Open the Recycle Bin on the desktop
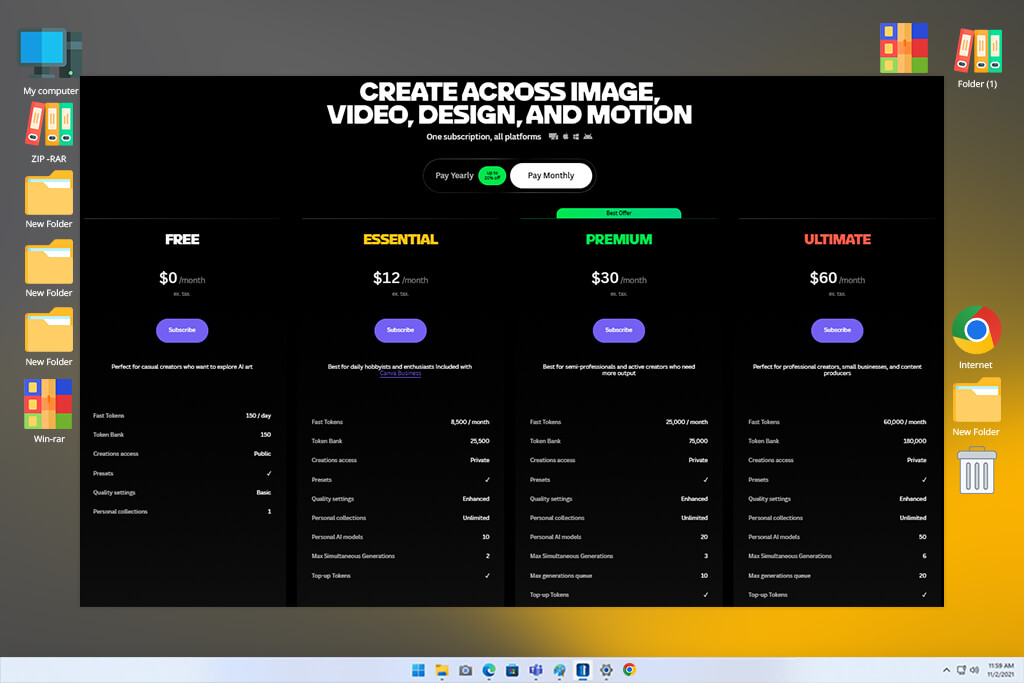Screen dimensions: 1024x683 click(x=977, y=470)
